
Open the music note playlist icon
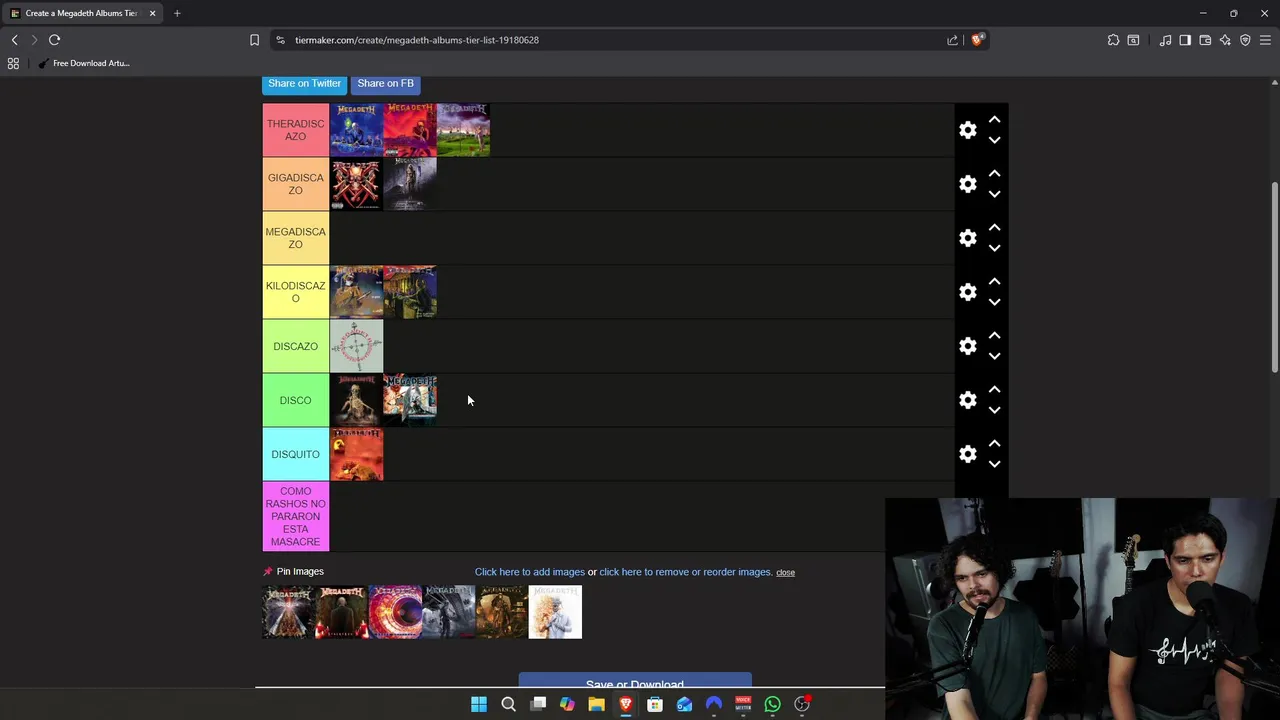1165,40
